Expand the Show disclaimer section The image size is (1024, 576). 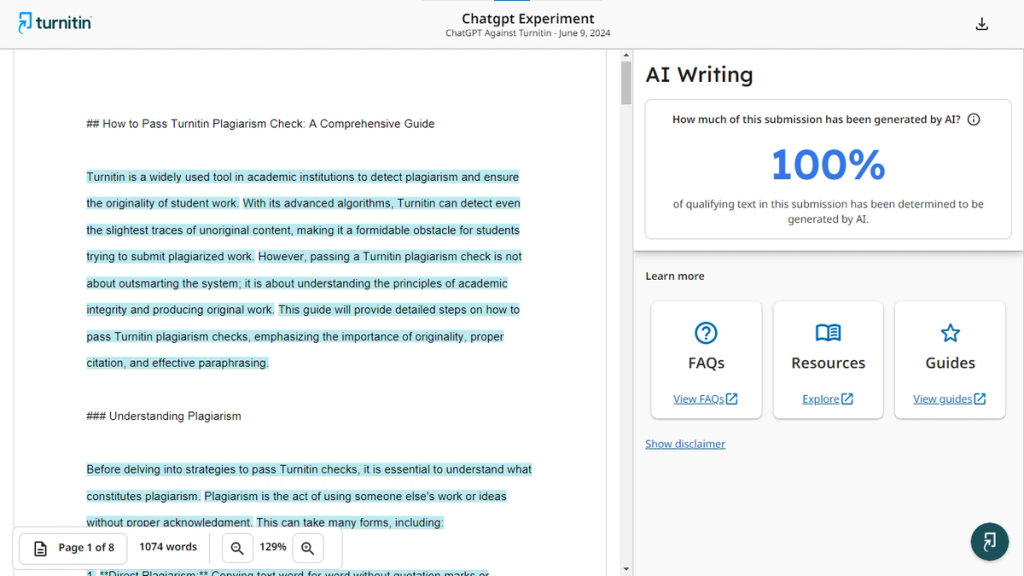[x=685, y=443]
